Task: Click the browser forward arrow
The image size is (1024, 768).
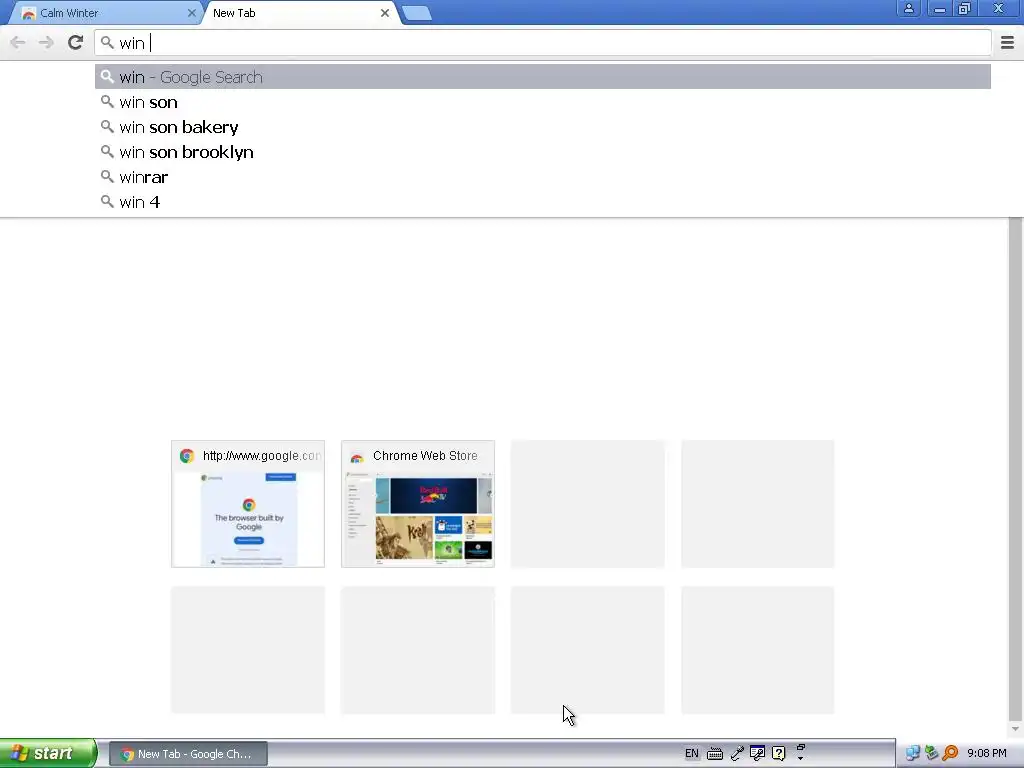Action: click(x=46, y=43)
